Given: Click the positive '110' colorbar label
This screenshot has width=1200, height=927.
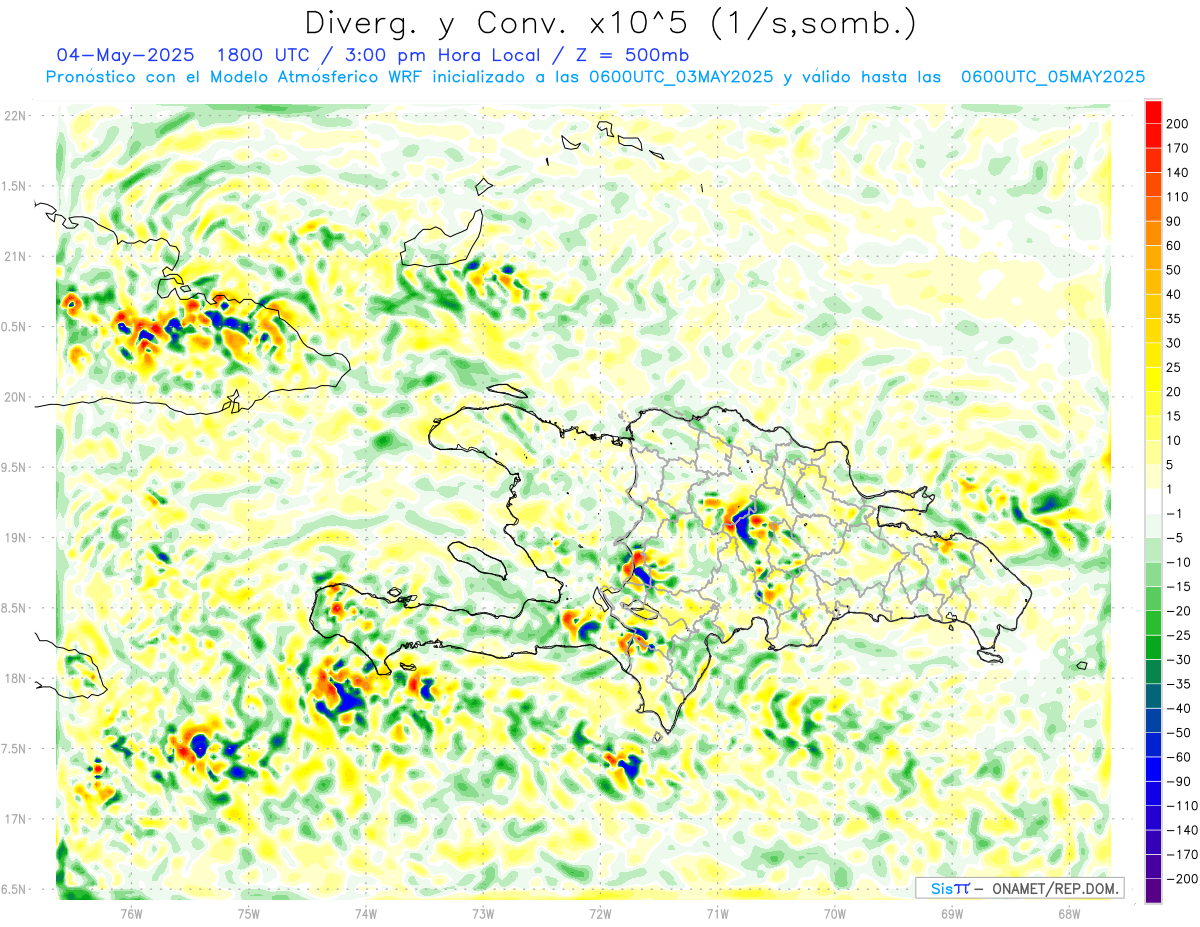Looking at the screenshot, I should 1180,197.
